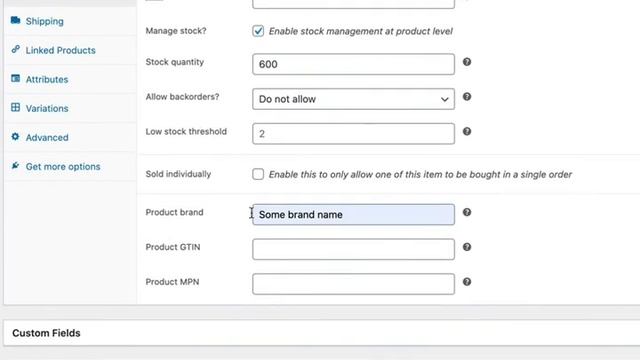
Task: Click into the Product MPN field
Action: point(353,284)
